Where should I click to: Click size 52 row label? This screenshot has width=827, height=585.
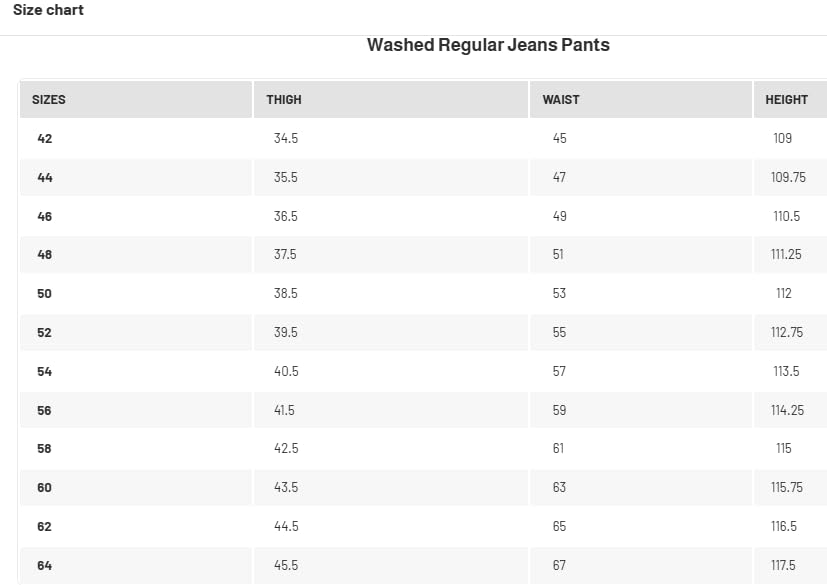coord(45,332)
